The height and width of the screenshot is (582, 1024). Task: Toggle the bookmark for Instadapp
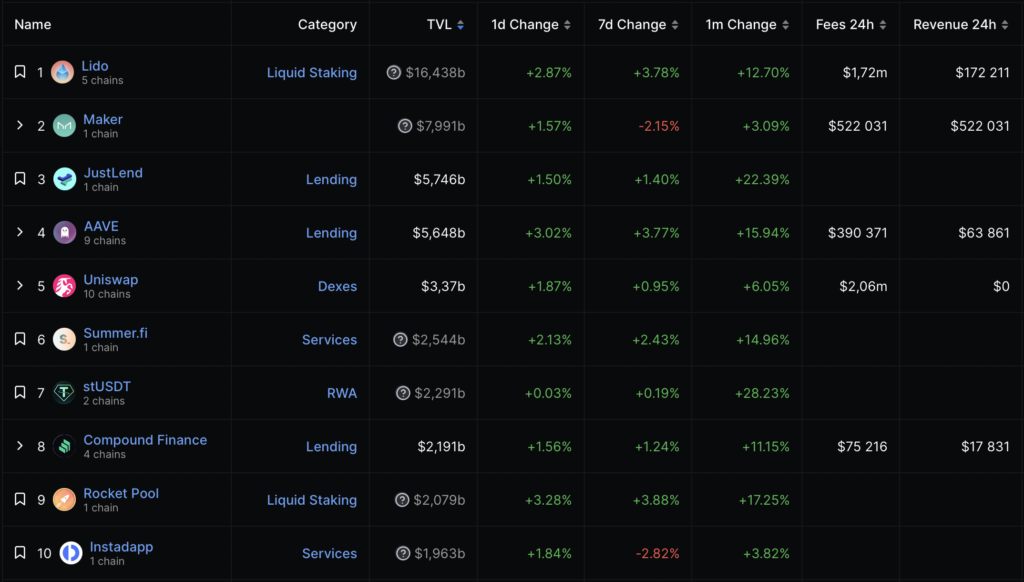coord(20,553)
